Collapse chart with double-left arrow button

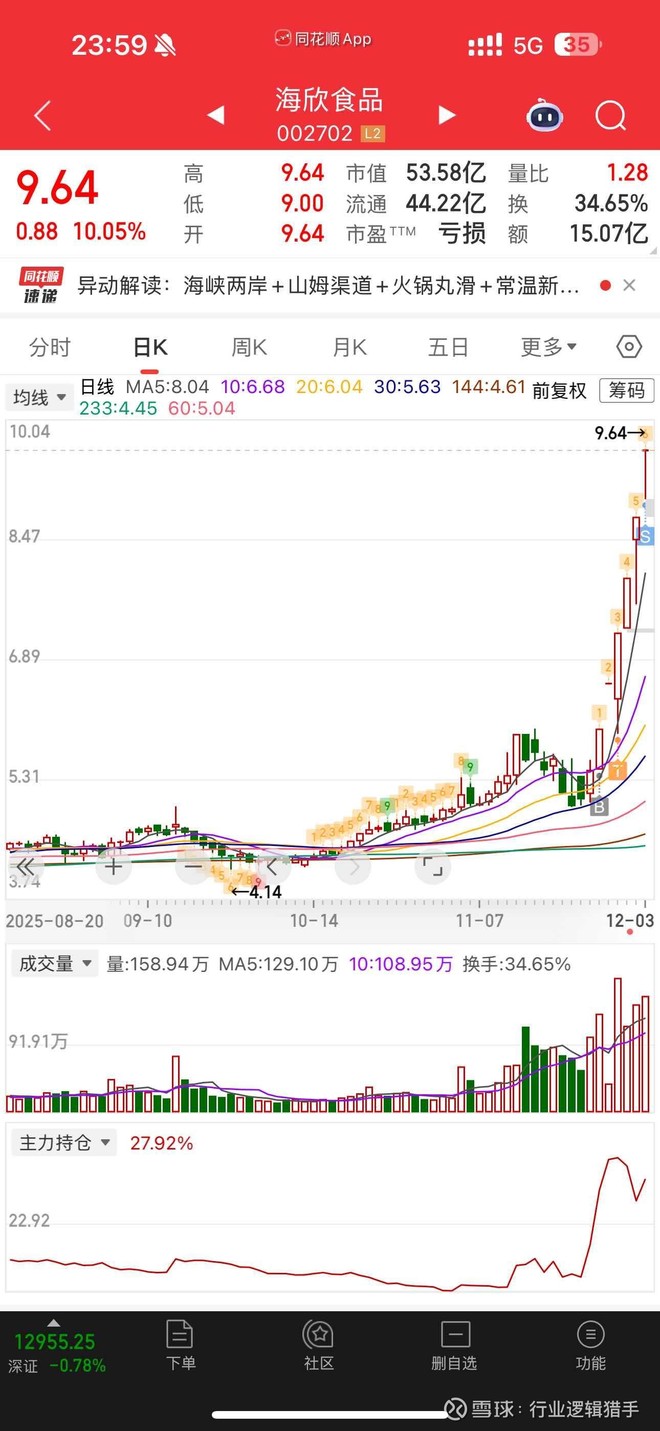[x=25, y=867]
